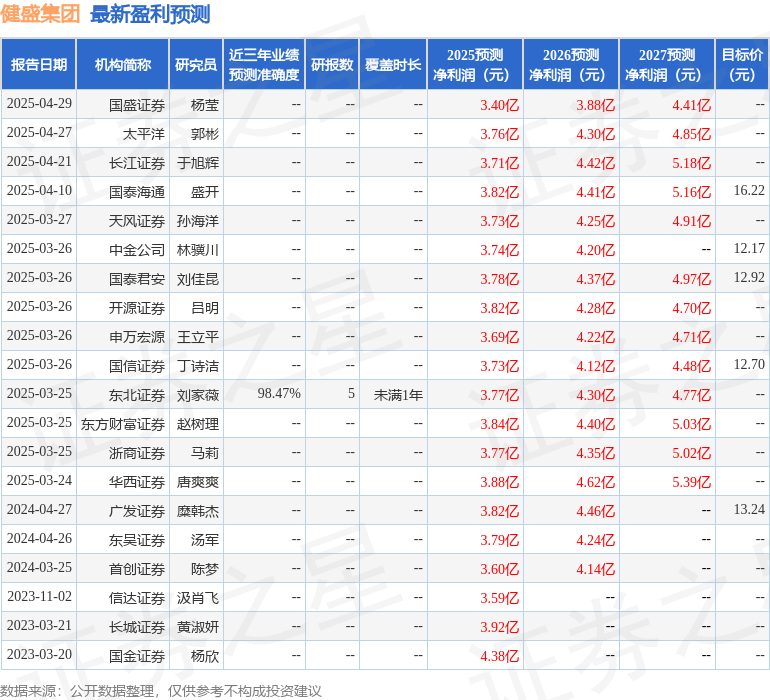Select the 机构简称 column header
This screenshot has width=770, height=700.
point(123,64)
